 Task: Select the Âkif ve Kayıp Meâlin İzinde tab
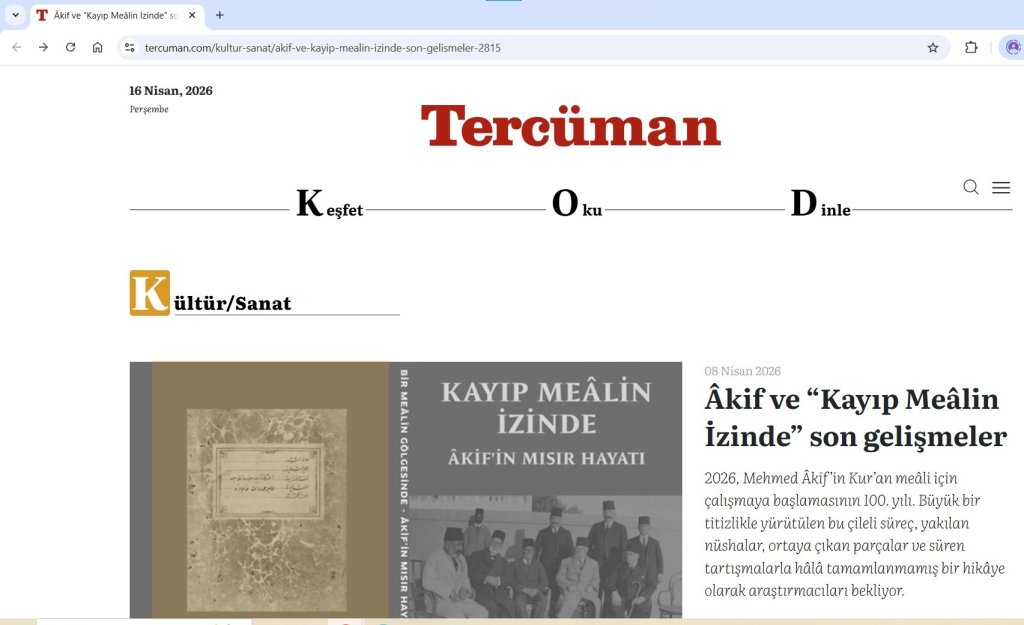[110, 15]
